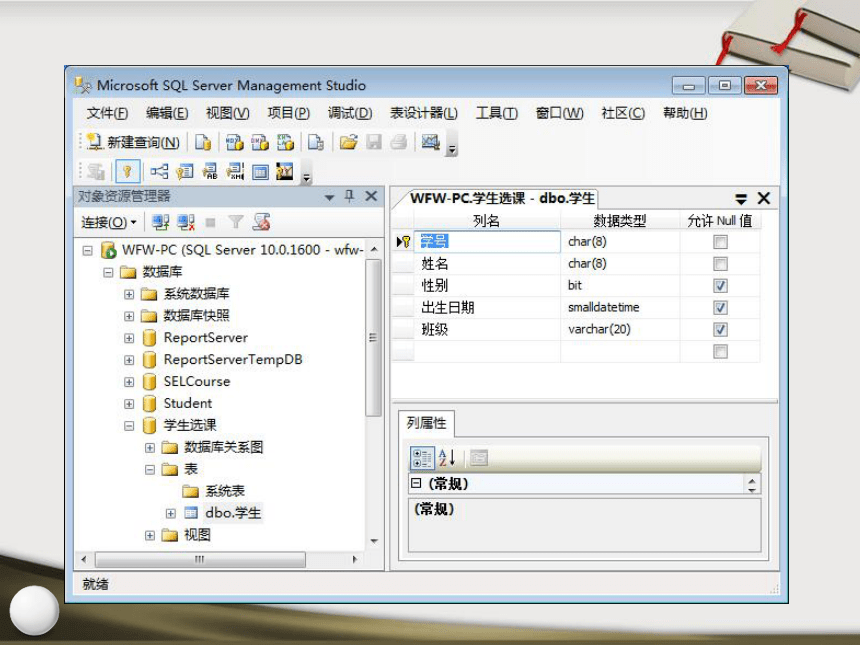The height and width of the screenshot is (645, 860).
Task: Collapse the WFW-PC server node
Action: pos(87,251)
